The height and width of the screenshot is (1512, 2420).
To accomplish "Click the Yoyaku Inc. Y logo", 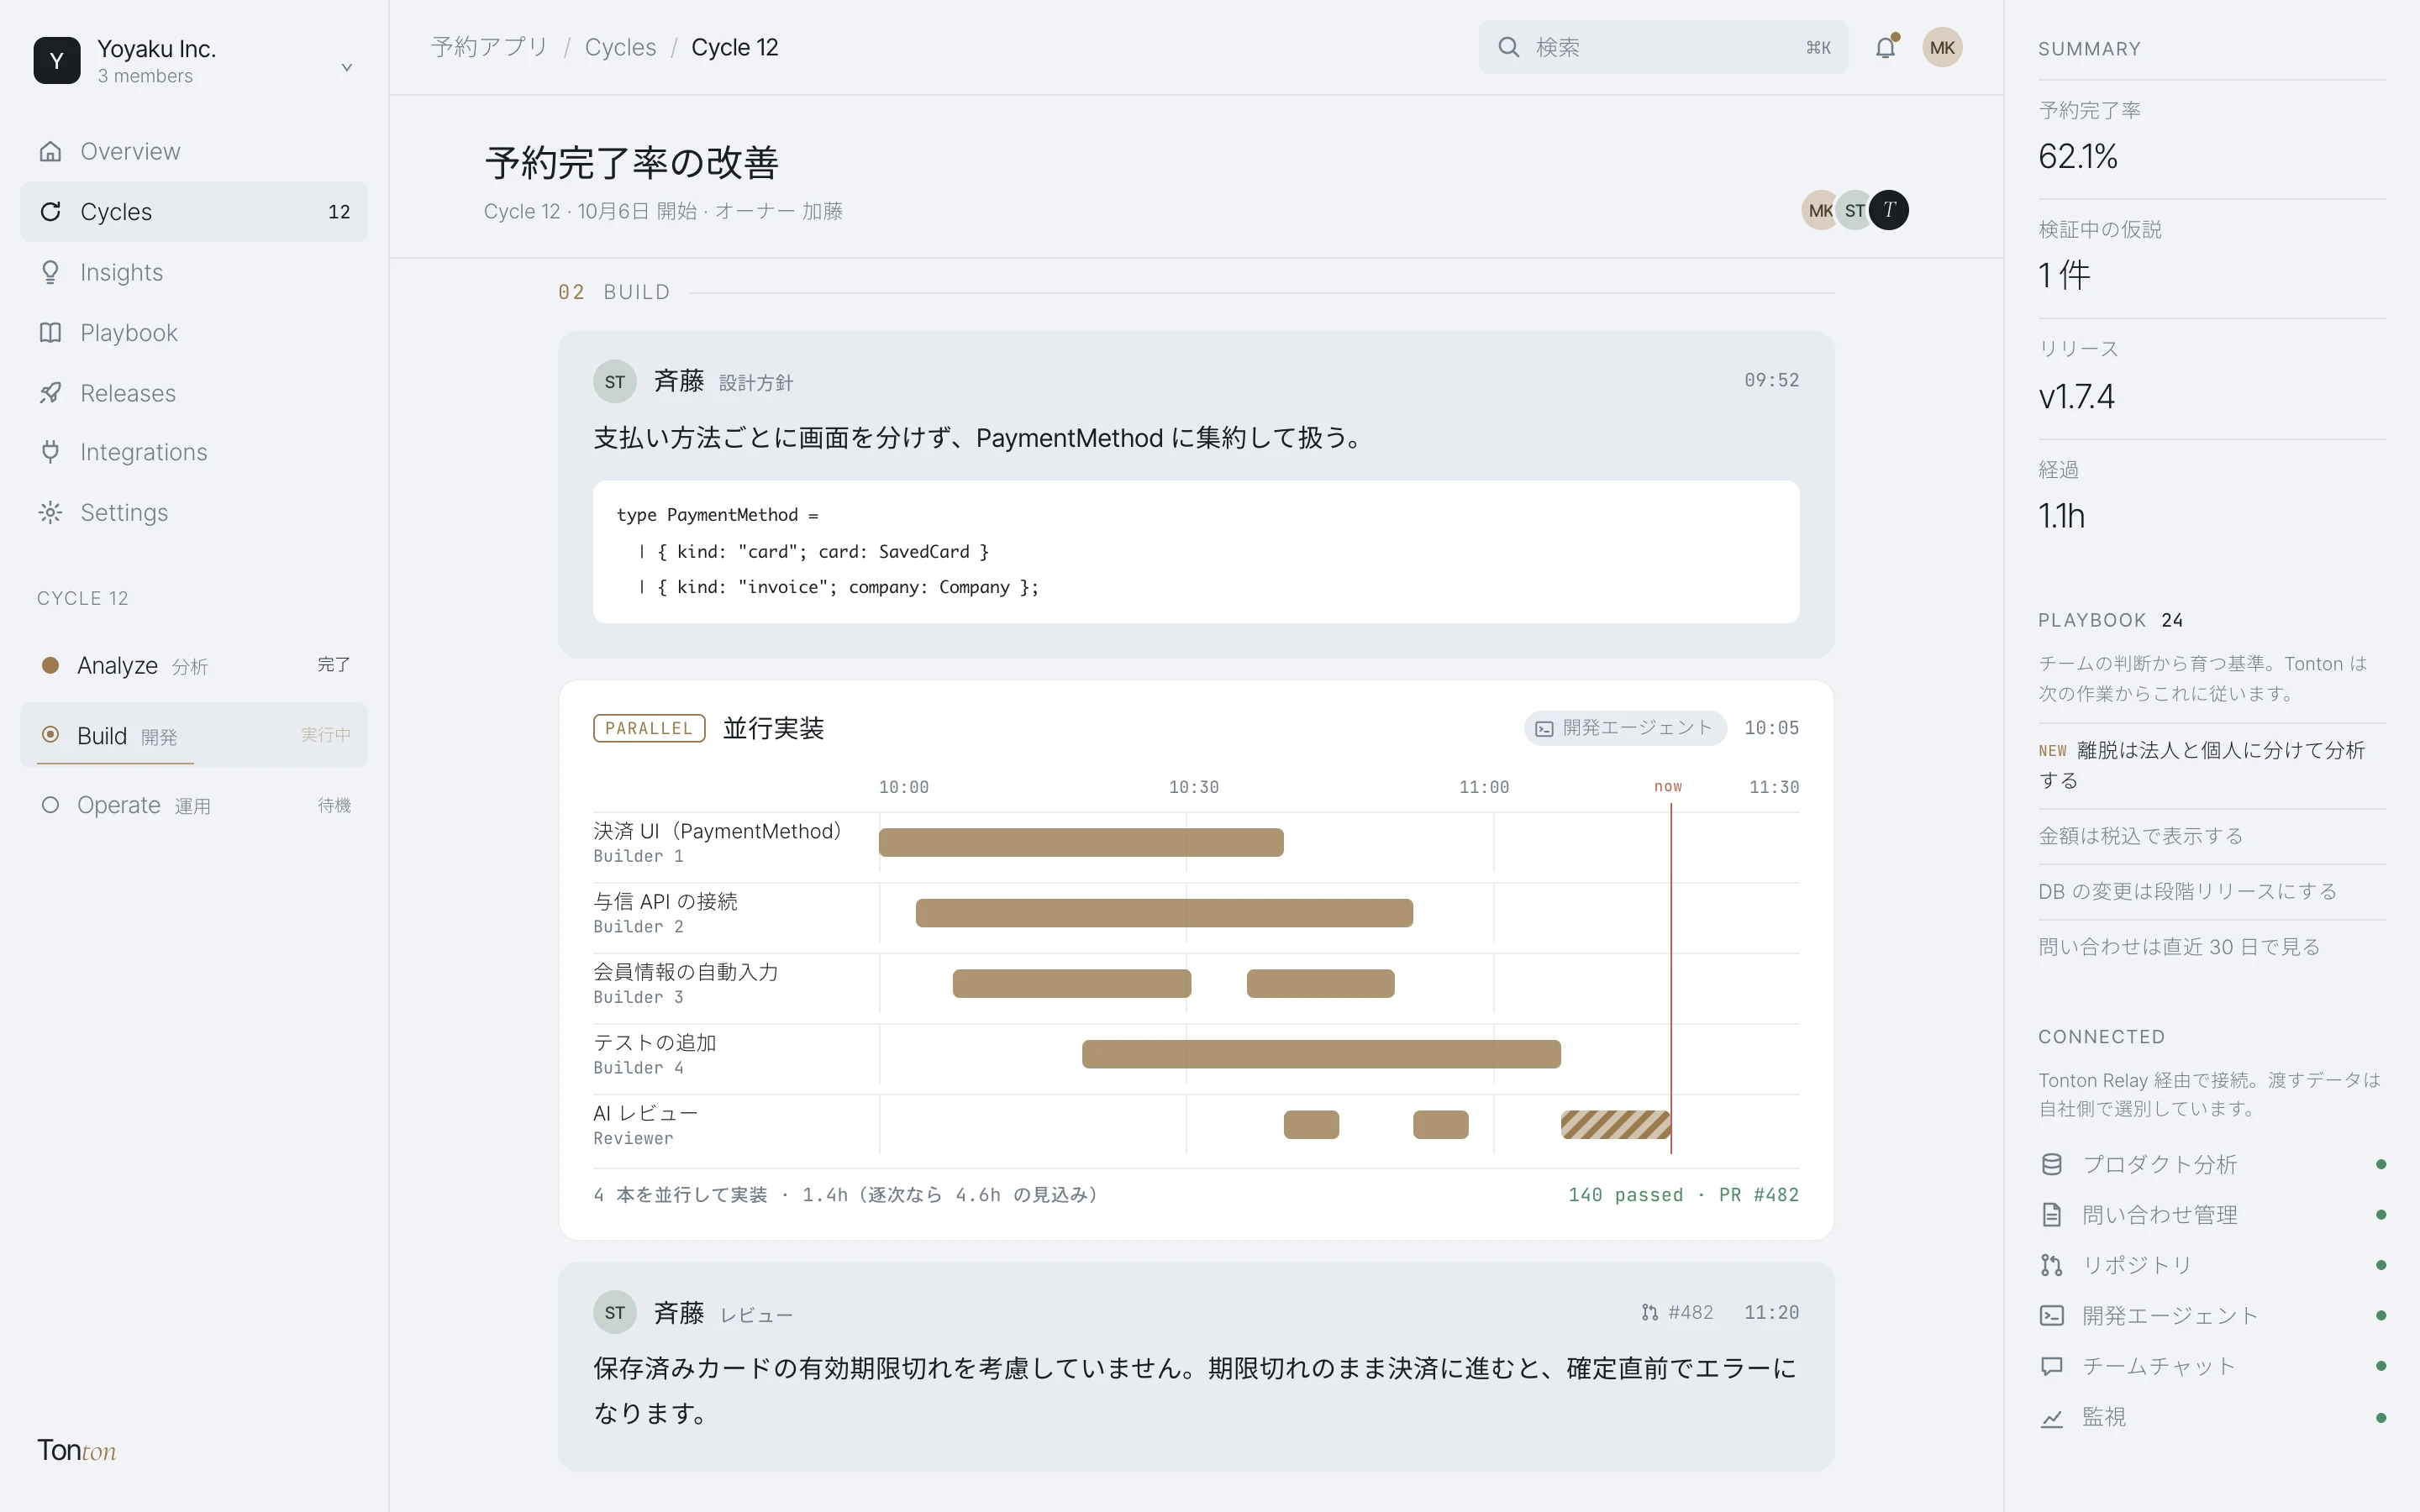I will 57,60.
